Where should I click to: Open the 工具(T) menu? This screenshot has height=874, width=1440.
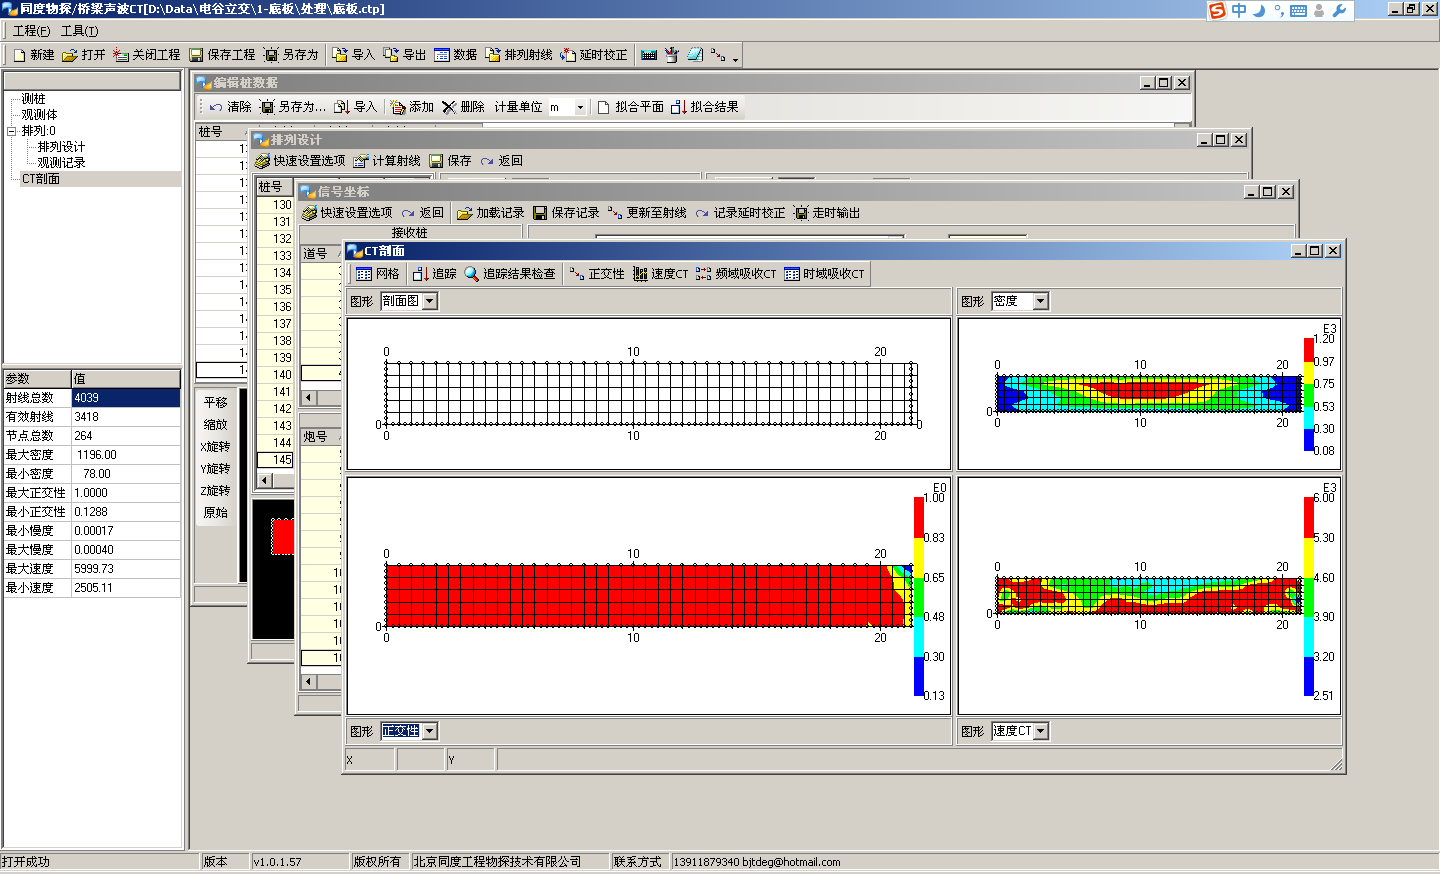pyautogui.click(x=79, y=31)
